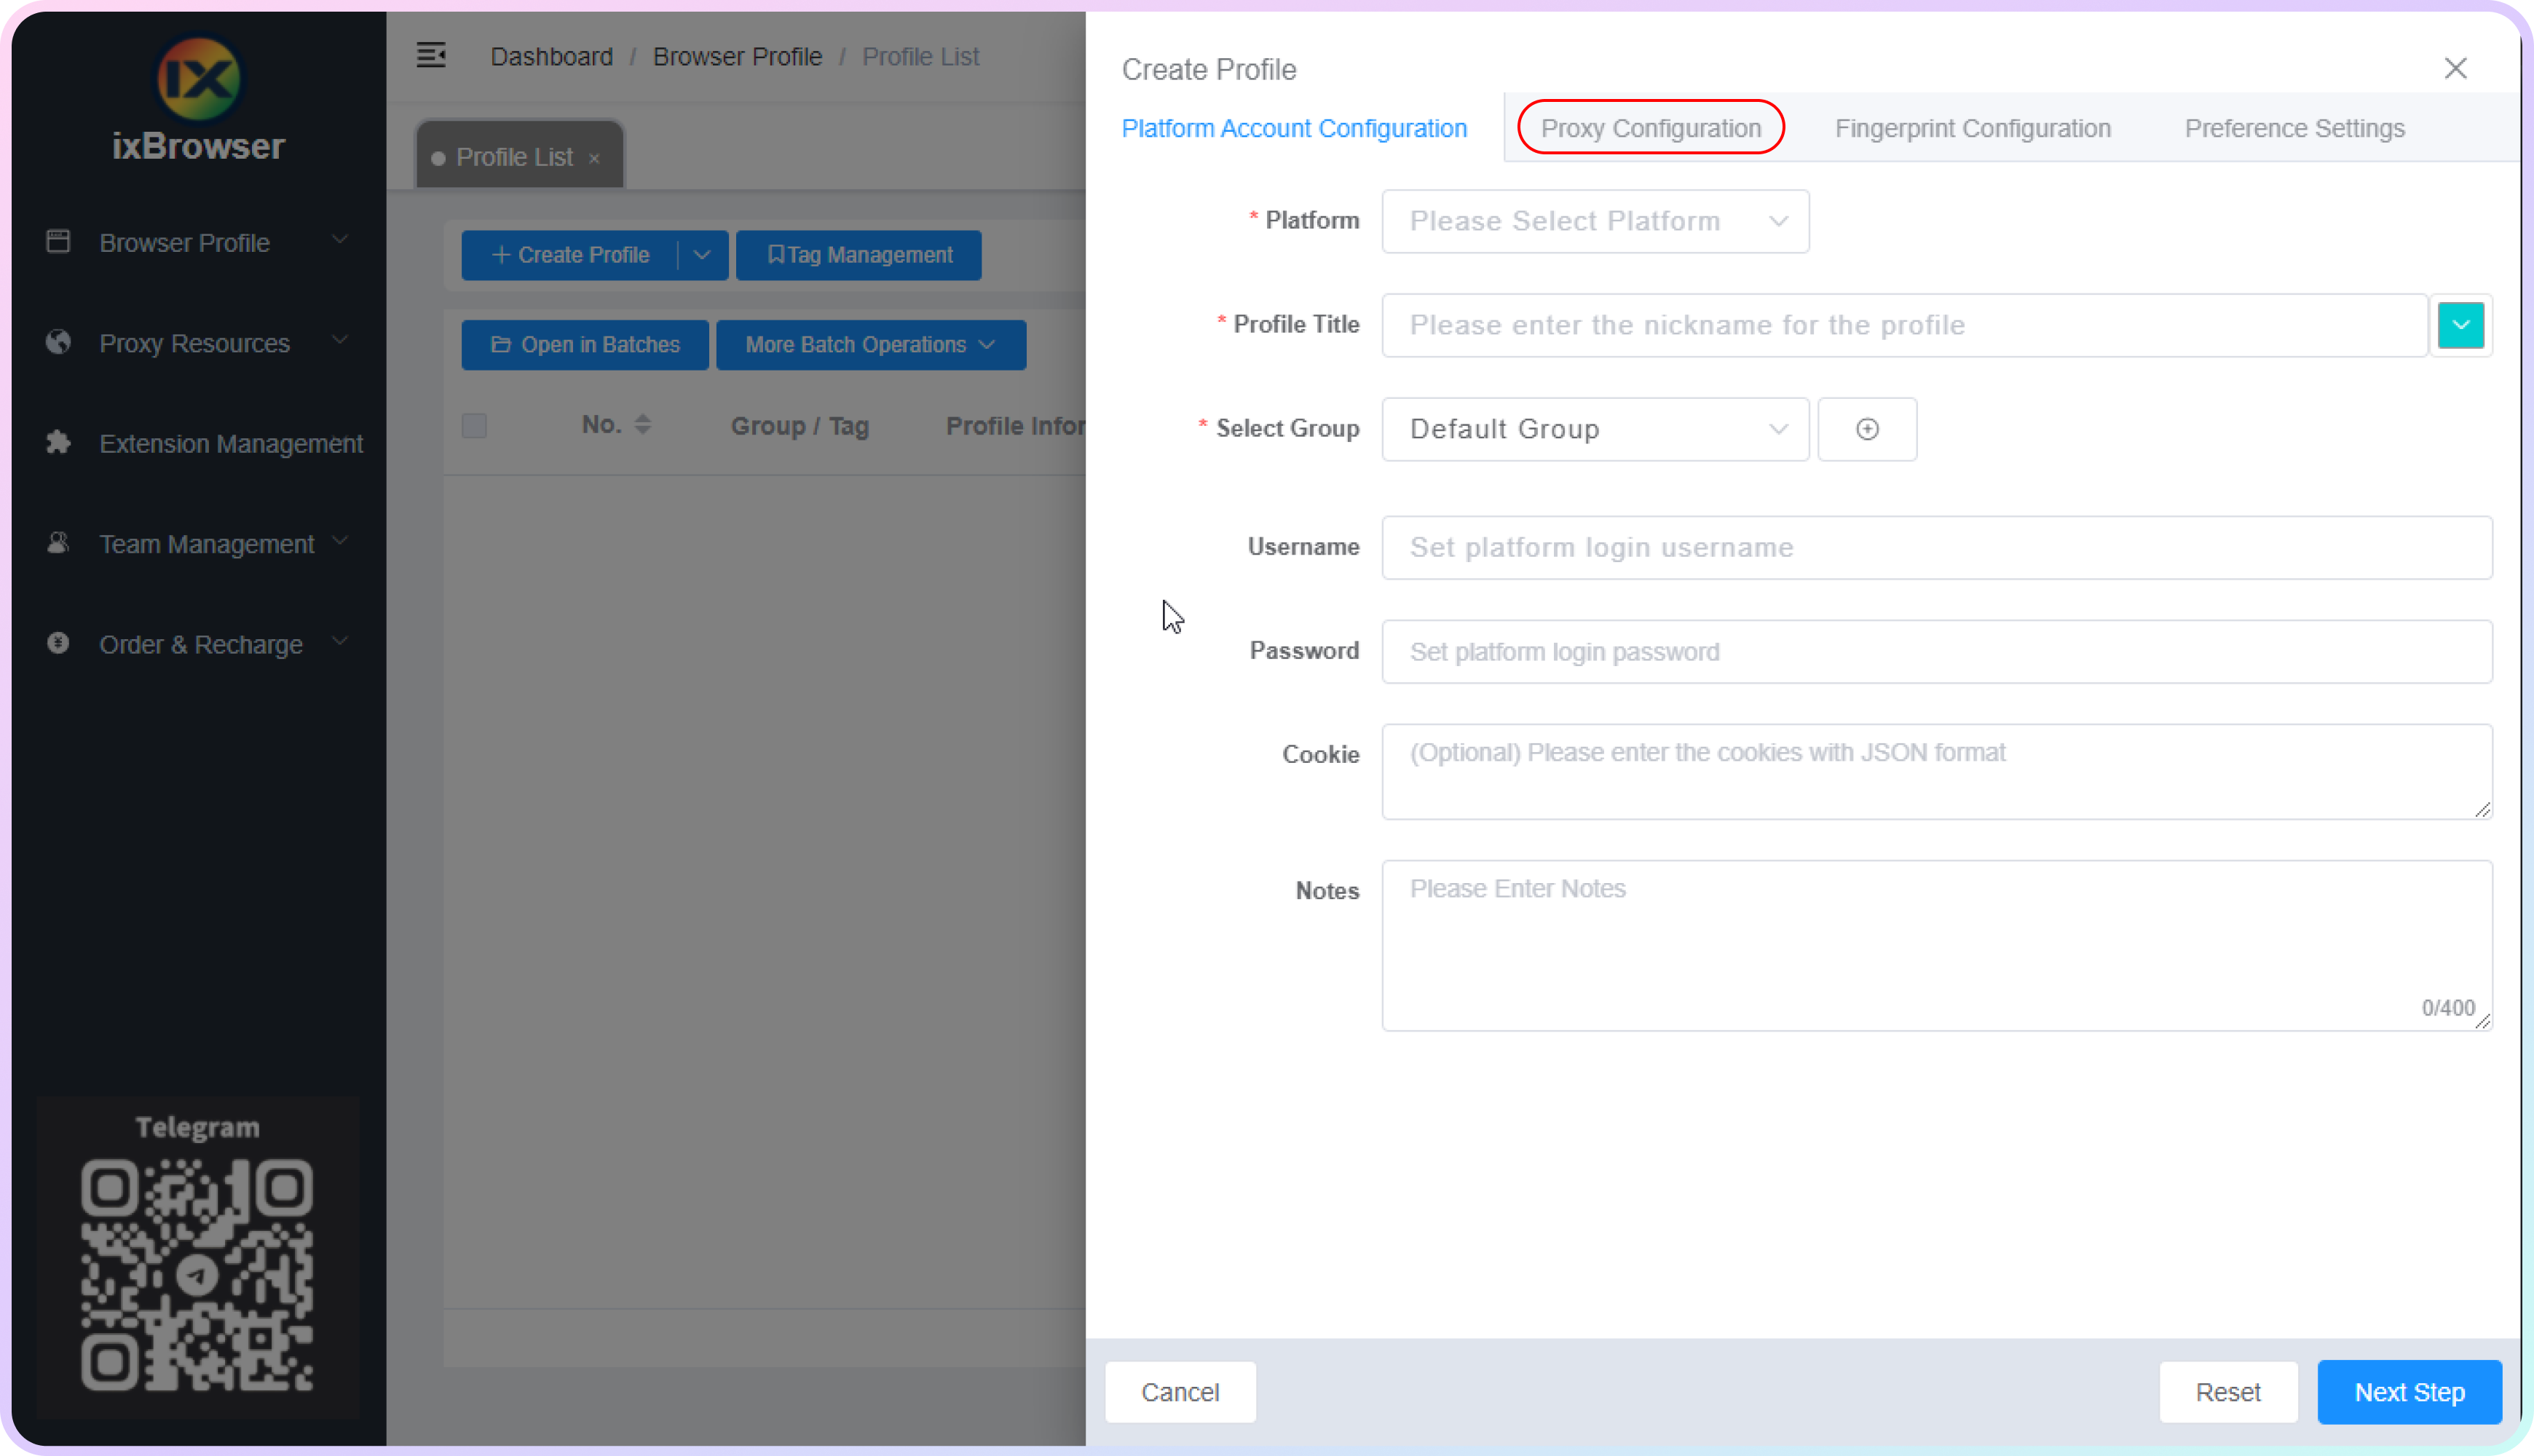The image size is (2534, 1456).
Task: Check the select-all checkbox in table header
Action: 474,426
